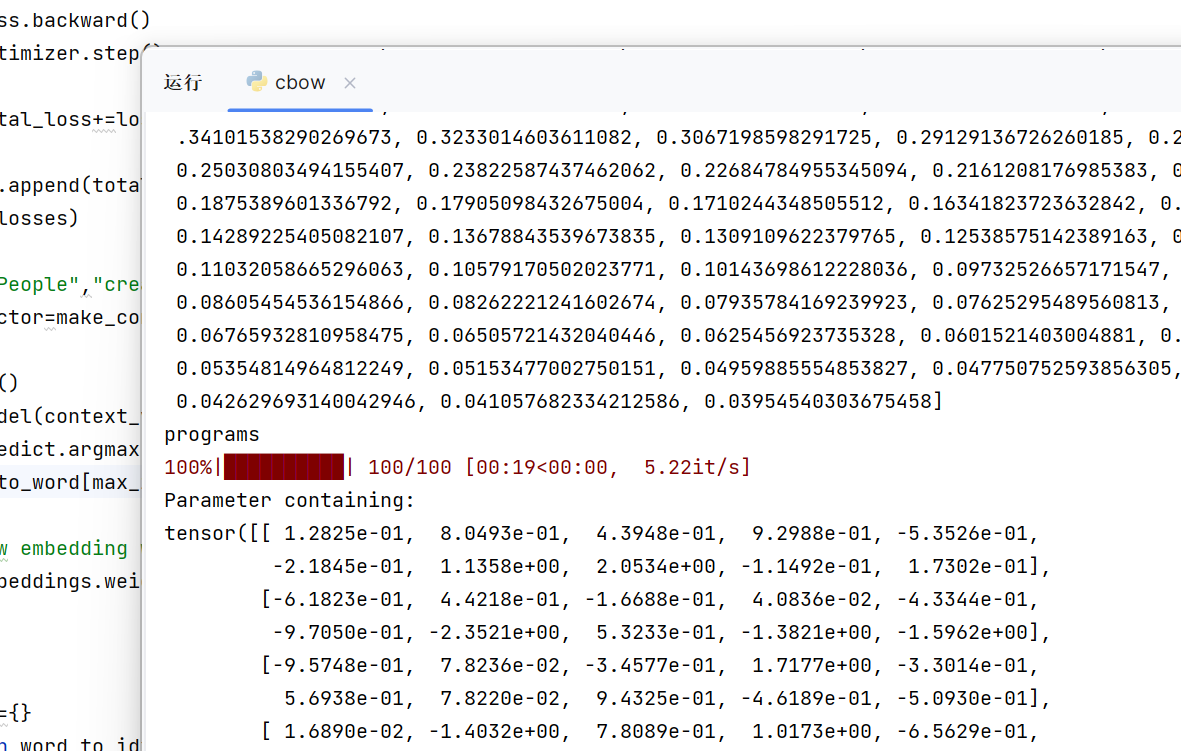This screenshot has height=751, width=1181.
Task: Click the red tqdm progress bar
Action: (x=284, y=467)
